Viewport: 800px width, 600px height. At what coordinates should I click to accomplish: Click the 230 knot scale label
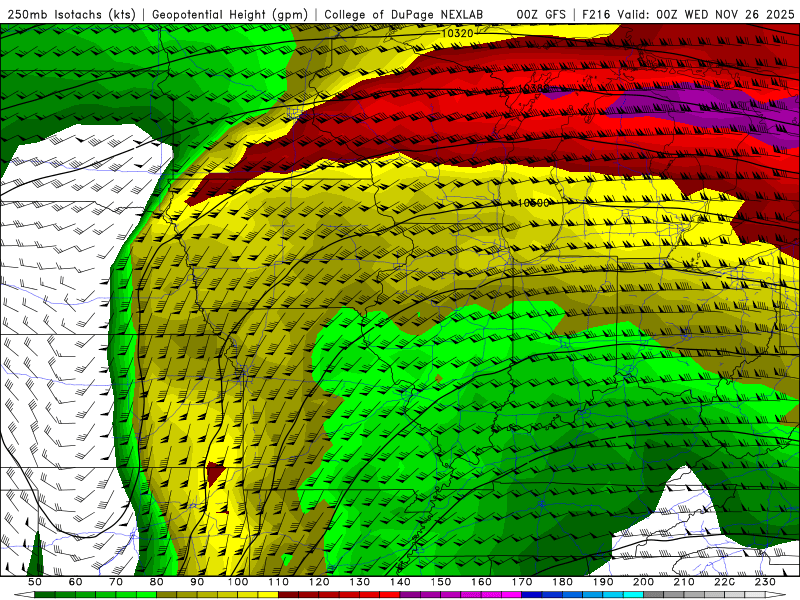(x=765, y=582)
